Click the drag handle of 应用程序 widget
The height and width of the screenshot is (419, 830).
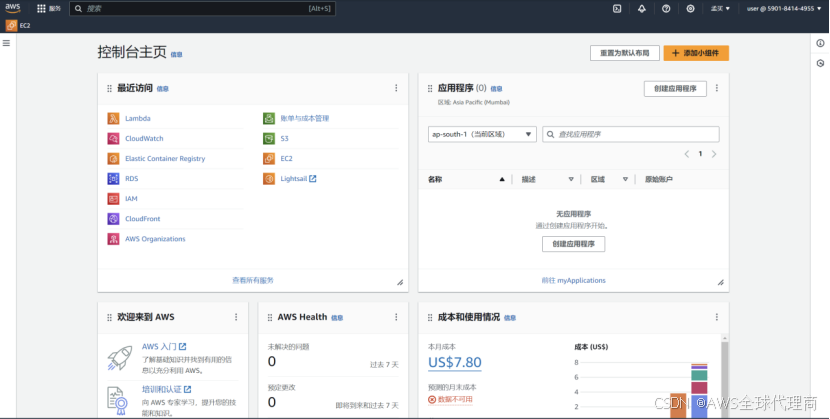pyautogui.click(x=430, y=88)
